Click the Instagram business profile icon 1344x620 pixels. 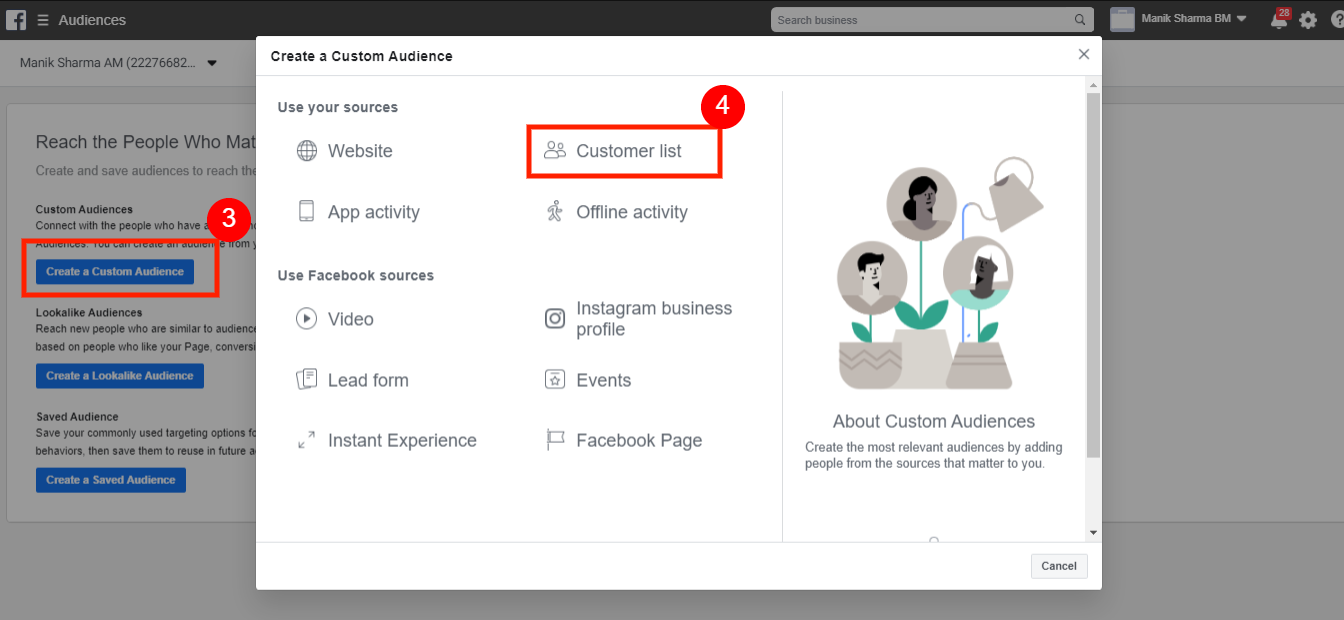tap(555, 319)
